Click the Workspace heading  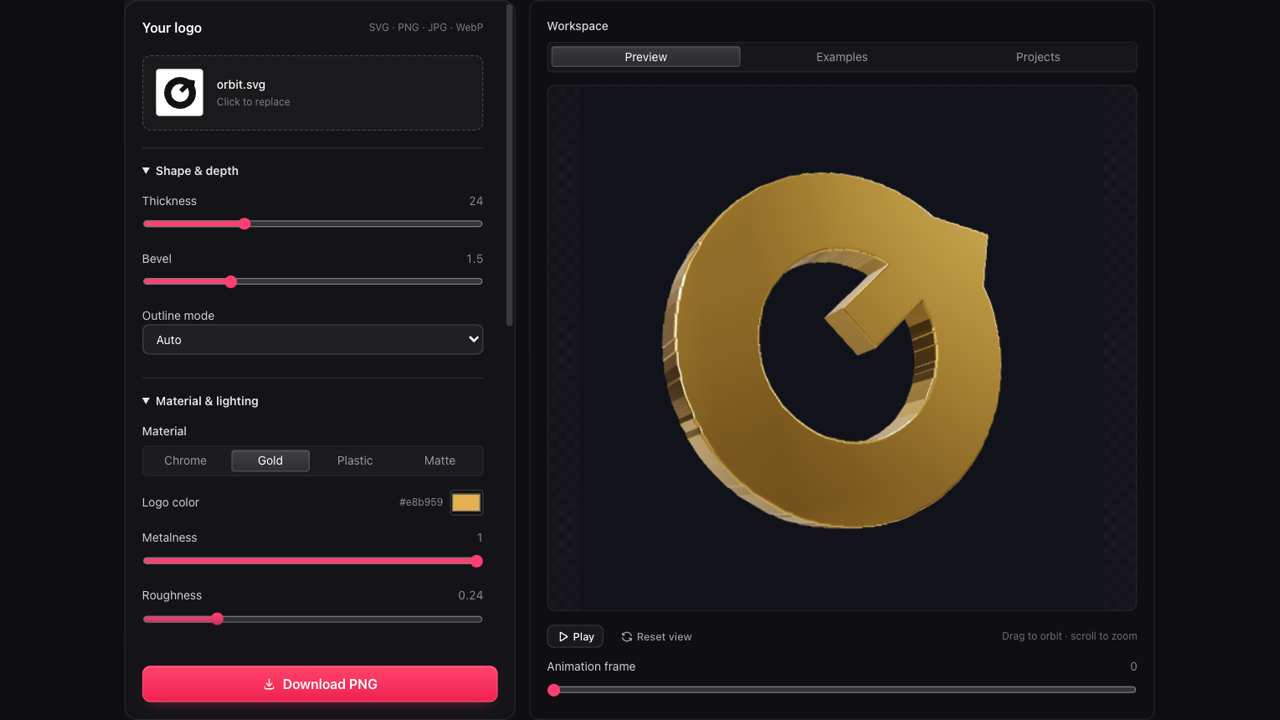pyautogui.click(x=577, y=26)
